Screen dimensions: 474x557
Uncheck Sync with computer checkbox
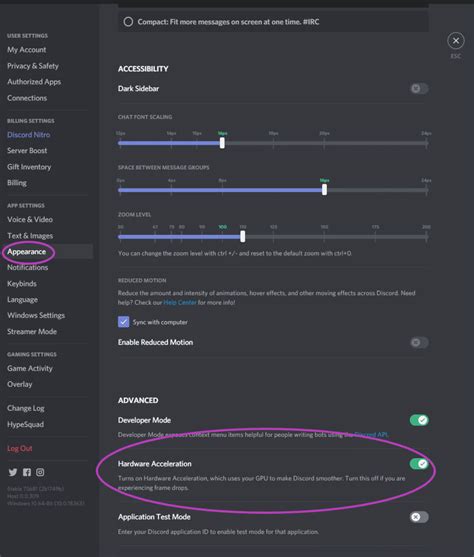[x=123, y=322]
